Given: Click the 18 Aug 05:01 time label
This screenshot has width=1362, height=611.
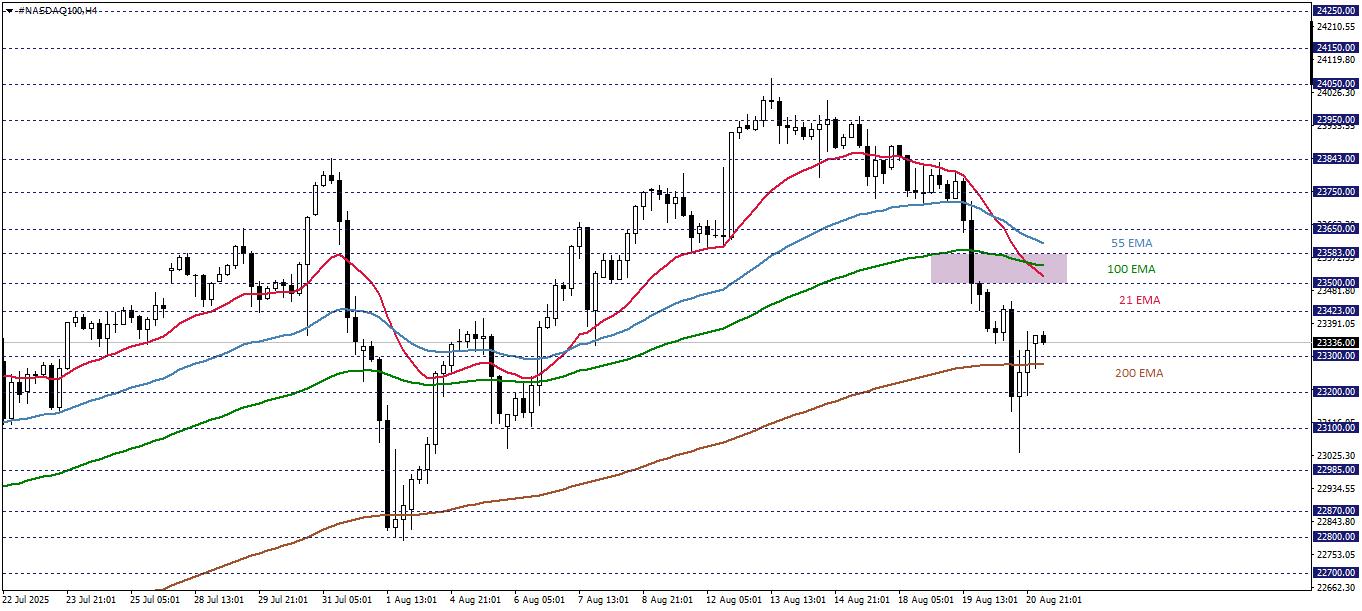Looking at the screenshot, I should (926, 600).
